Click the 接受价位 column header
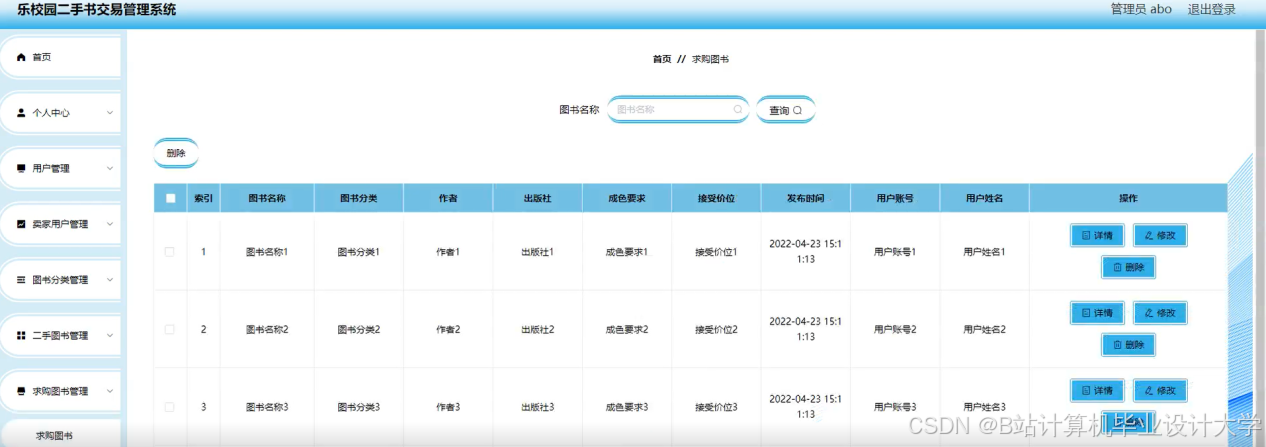Viewport: 1266px width, 447px height. click(716, 198)
